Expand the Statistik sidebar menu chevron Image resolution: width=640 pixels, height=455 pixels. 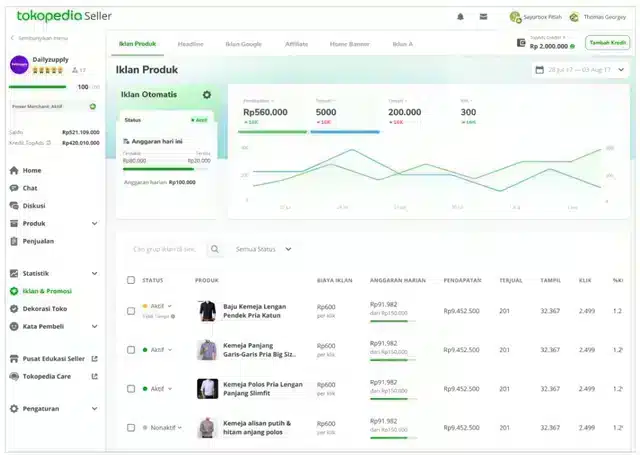pos(95,273)
